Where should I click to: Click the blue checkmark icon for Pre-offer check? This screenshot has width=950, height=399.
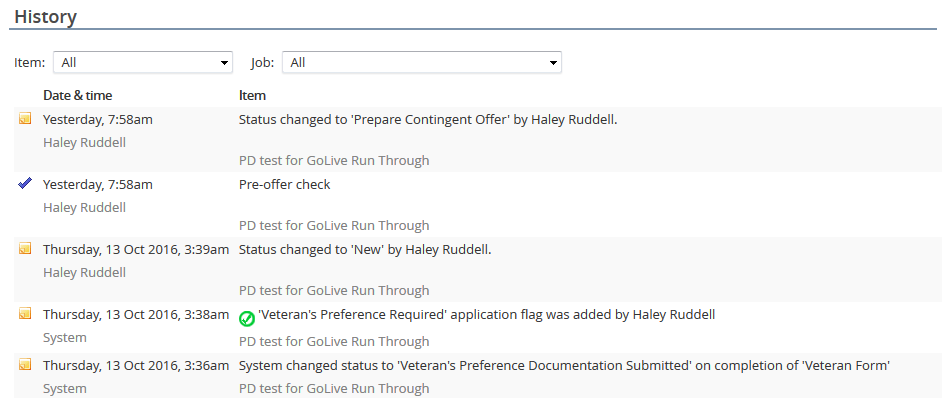click(25, 184)
